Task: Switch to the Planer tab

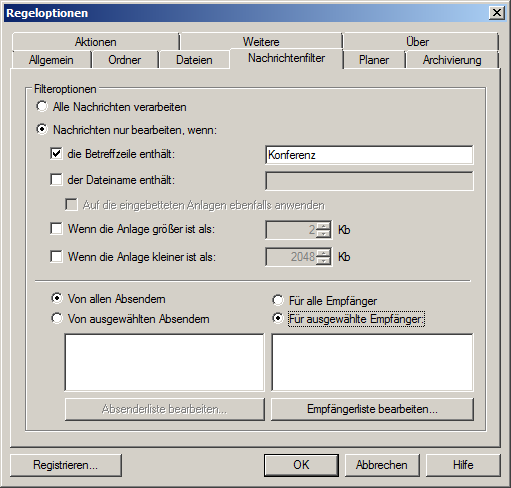Action: (x=374, y=60)
